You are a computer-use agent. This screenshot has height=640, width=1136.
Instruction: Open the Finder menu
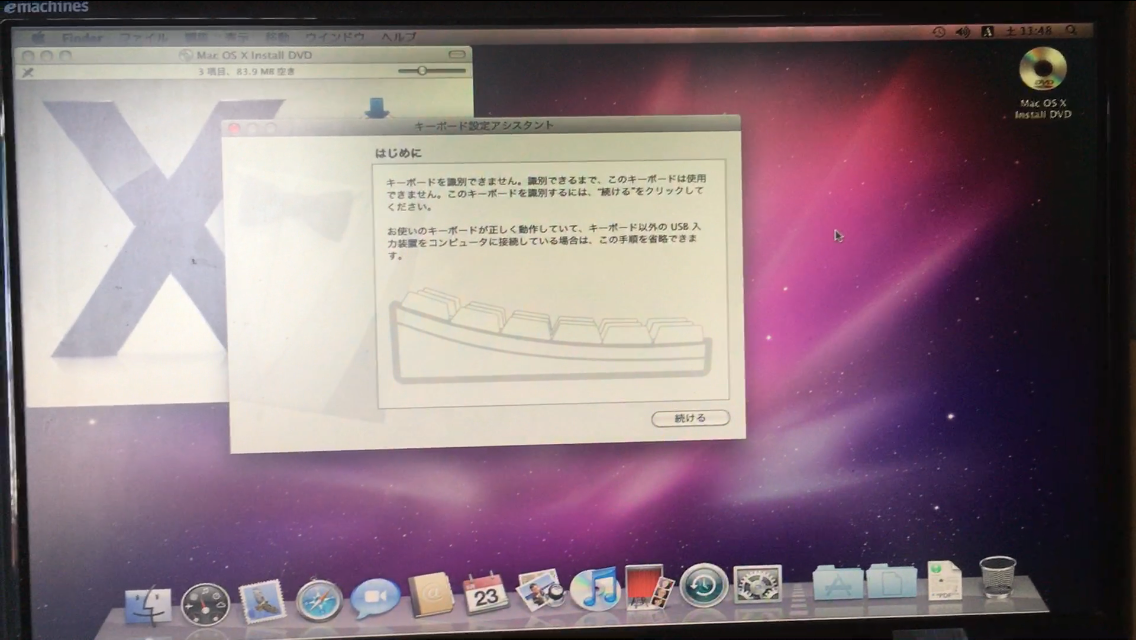point(82,37)
